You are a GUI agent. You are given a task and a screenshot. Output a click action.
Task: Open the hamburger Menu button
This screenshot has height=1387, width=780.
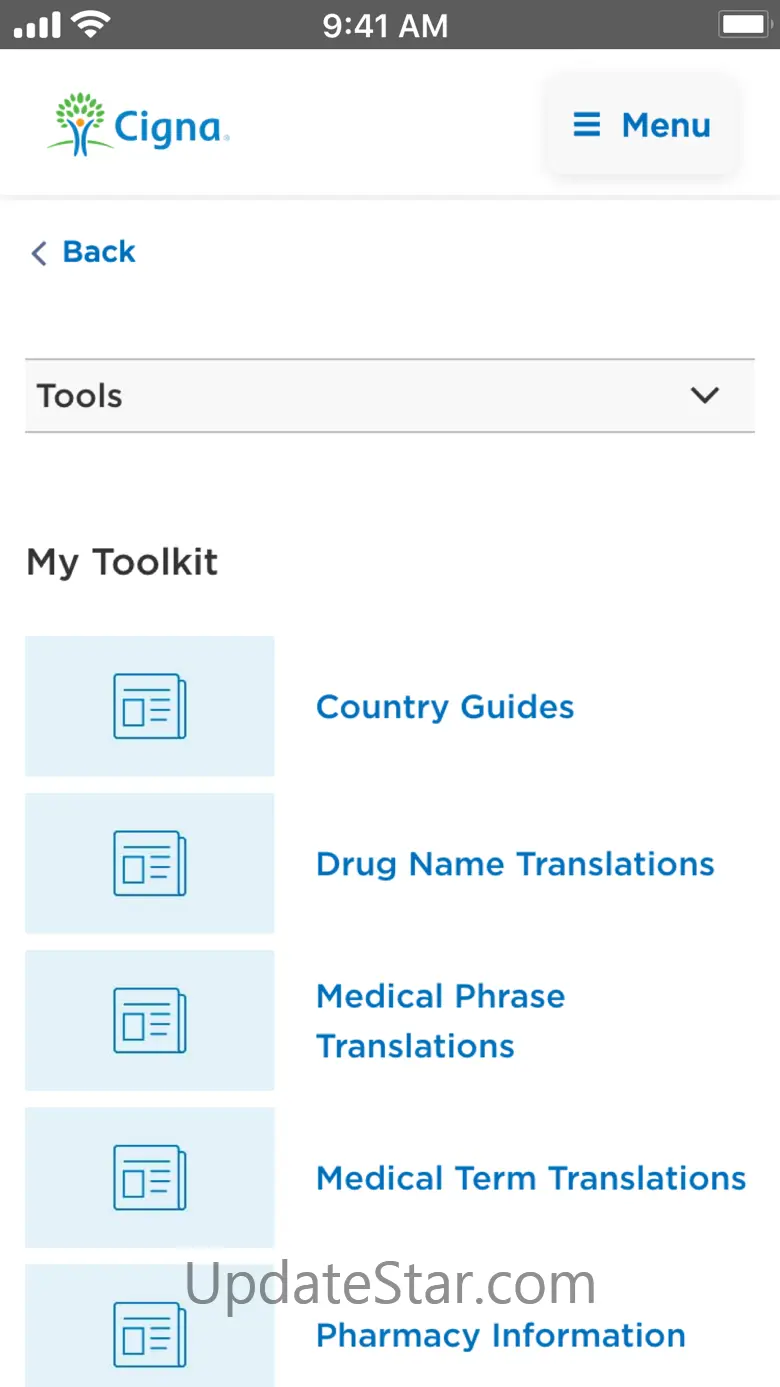(641, 126)
